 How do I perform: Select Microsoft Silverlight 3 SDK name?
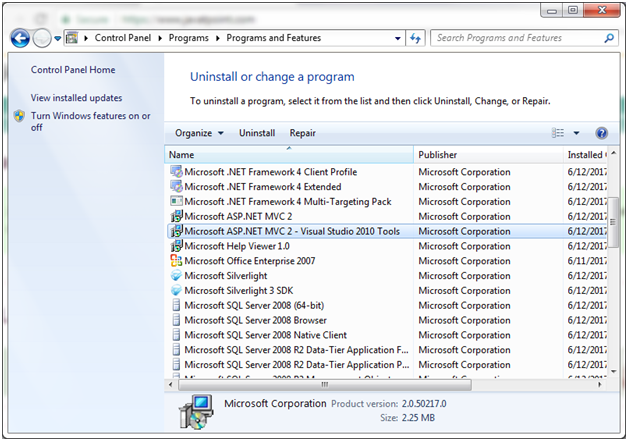239,290
